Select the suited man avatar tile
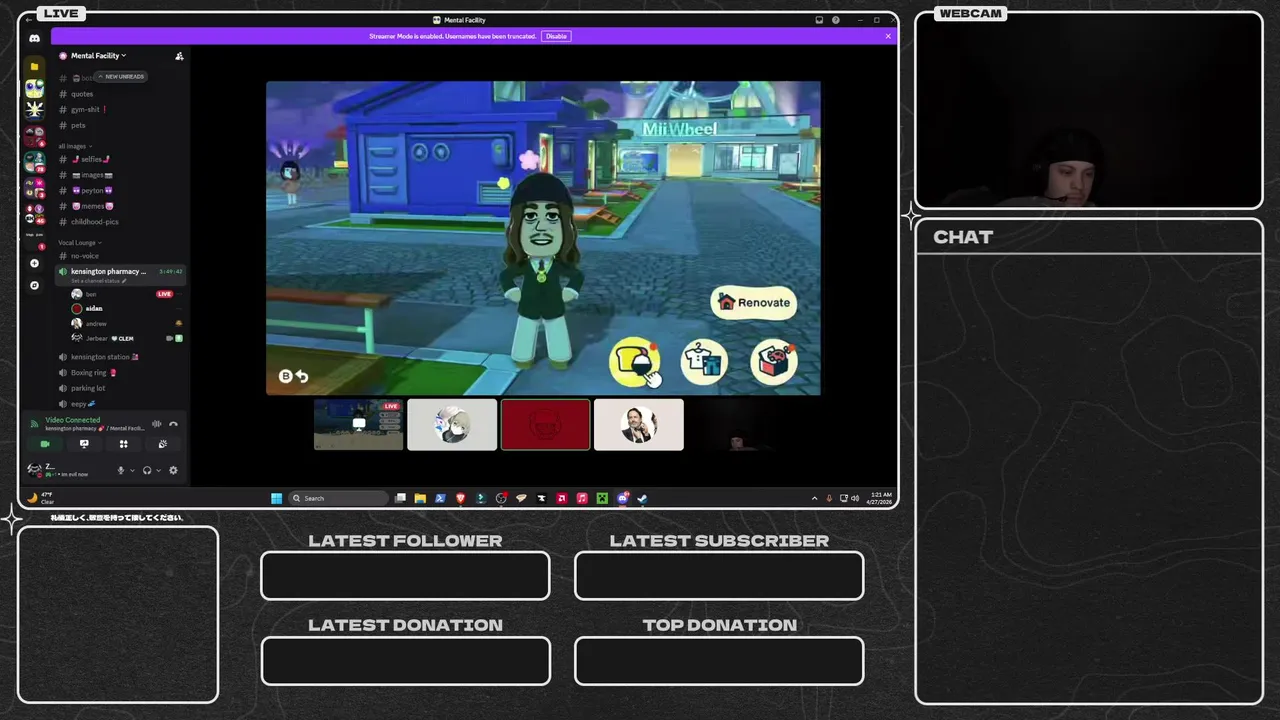Screen dimensions: 1280x720 click(639, 424)
